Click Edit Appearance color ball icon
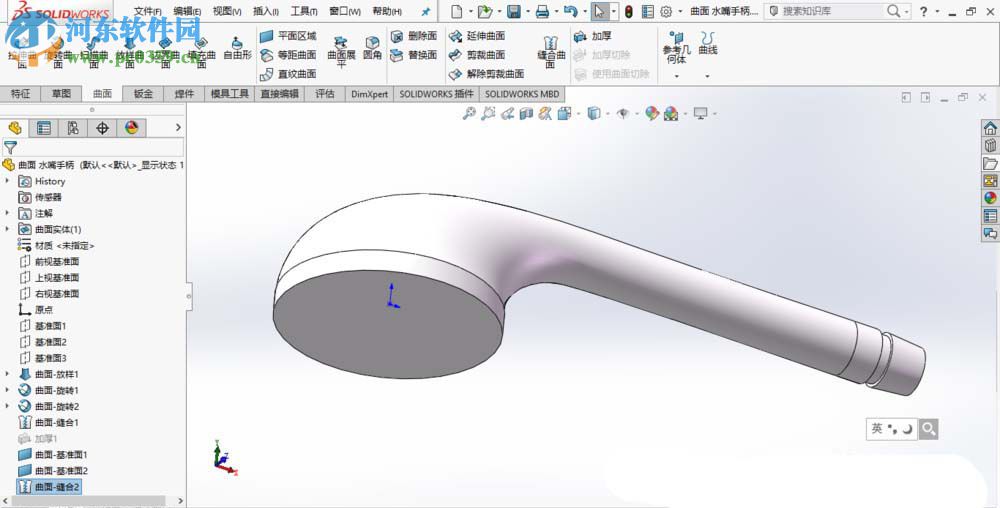The width and height of the screenshot is (1000, 508). [x=652, y=113]
